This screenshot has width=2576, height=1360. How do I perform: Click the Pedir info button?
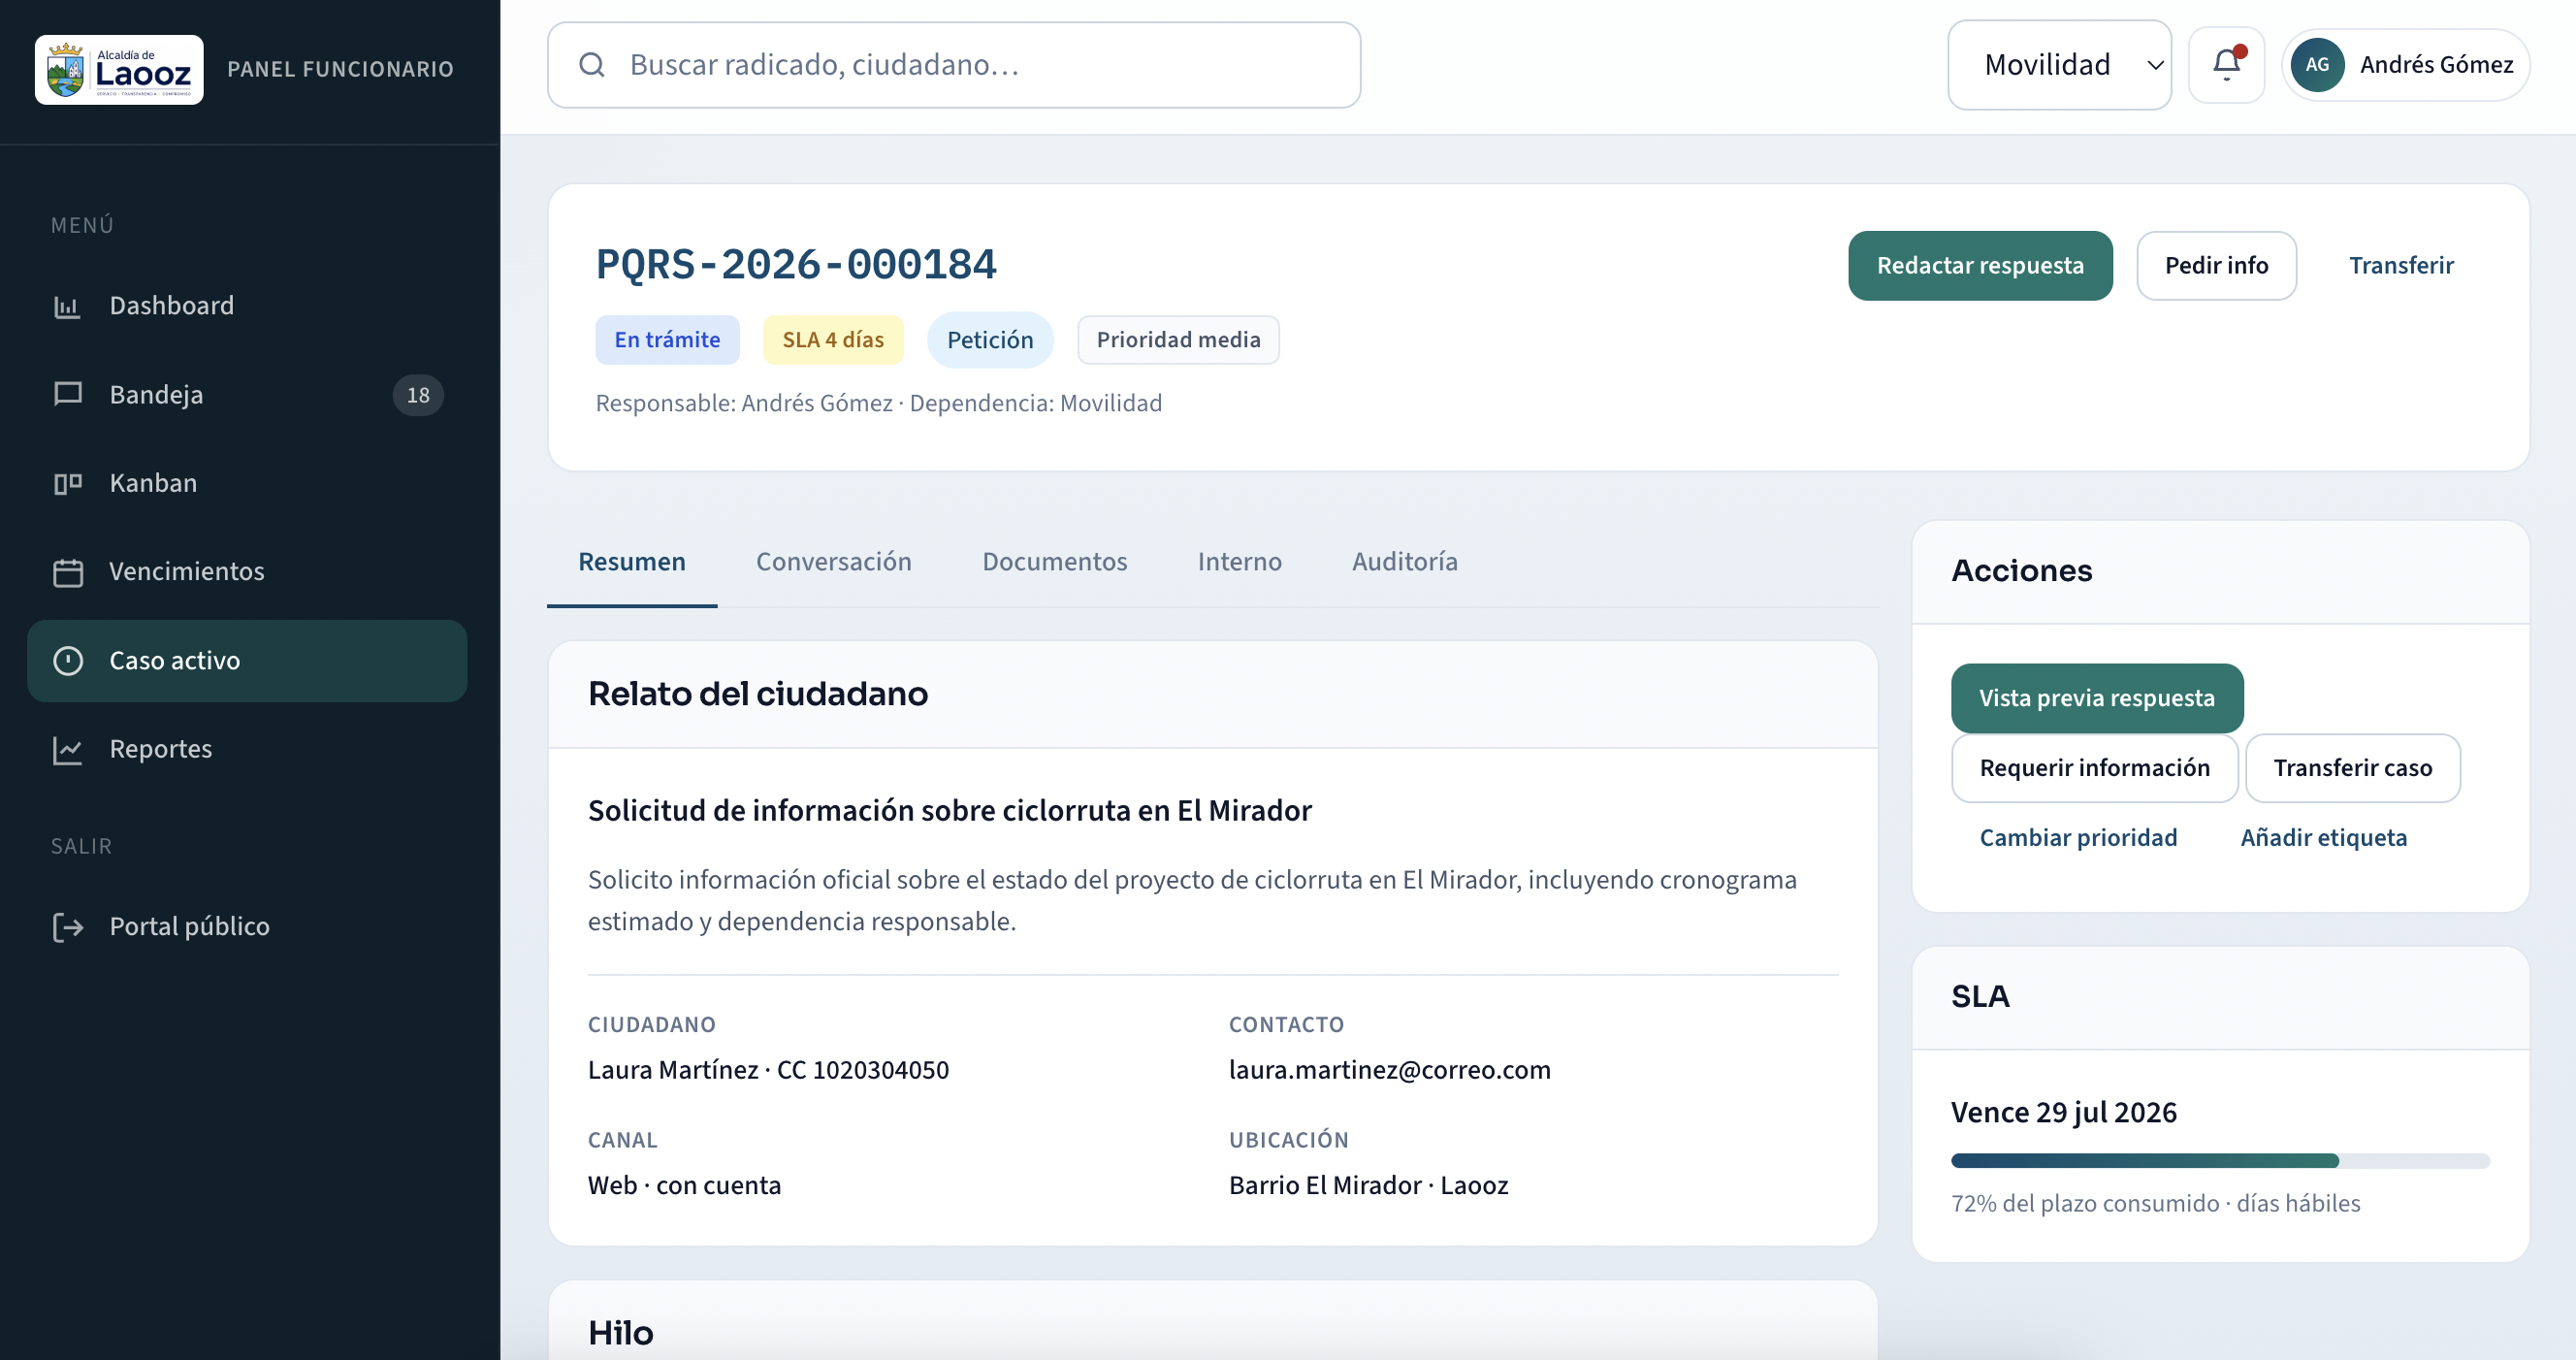(x=2216, y=266)
